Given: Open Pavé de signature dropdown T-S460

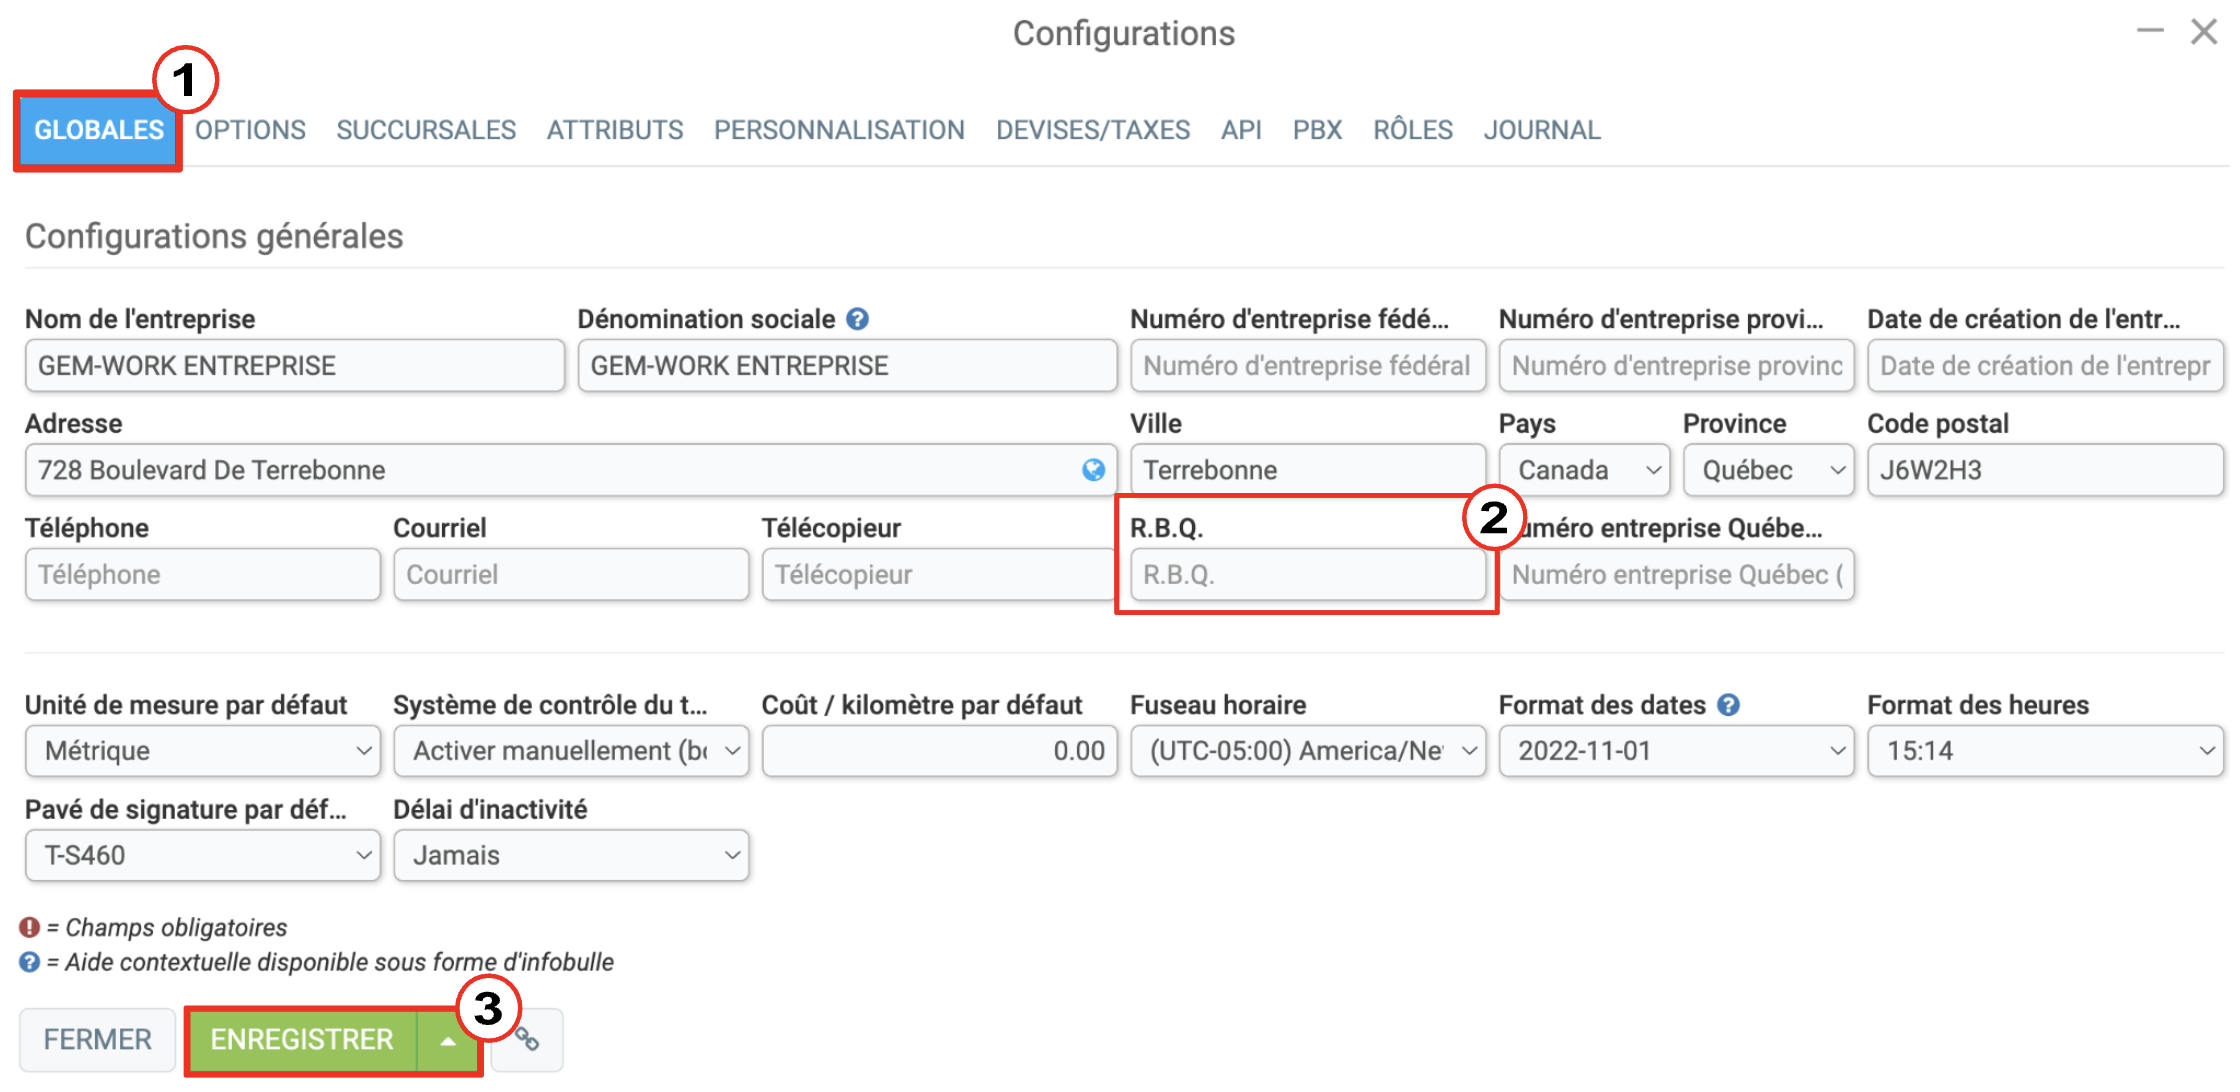Looking at the screenshot, I should coord(203,855).
